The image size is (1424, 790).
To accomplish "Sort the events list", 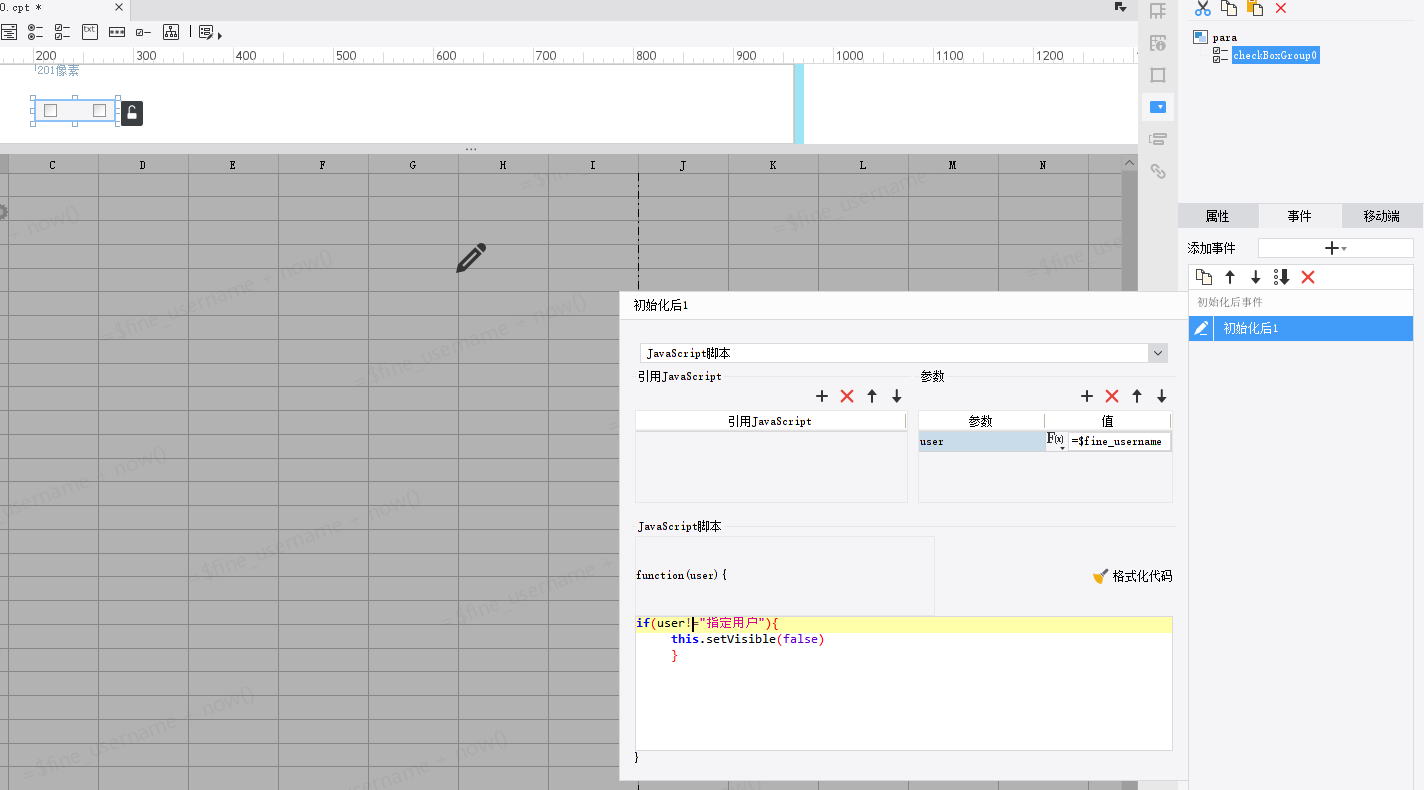I will (1282, 277).
